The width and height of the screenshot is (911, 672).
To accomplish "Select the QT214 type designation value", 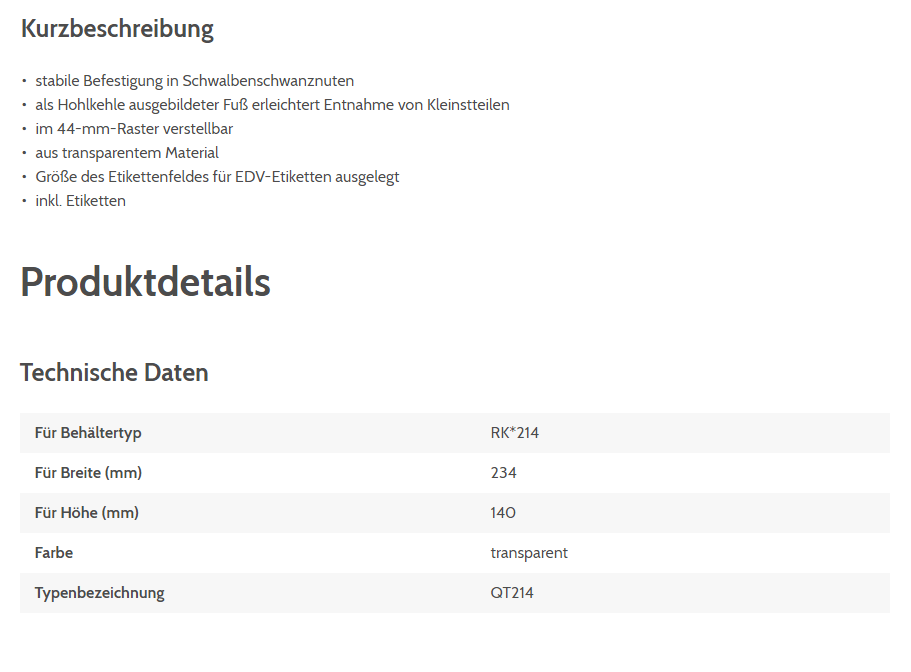I will [x=512, y=593].
